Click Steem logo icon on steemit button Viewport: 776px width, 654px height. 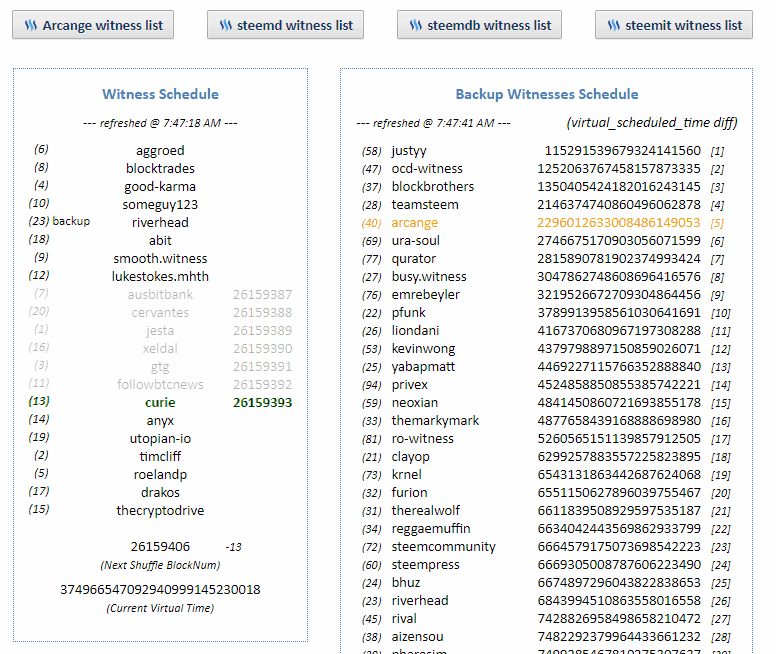pyautogui.click(x=614, y=25)
